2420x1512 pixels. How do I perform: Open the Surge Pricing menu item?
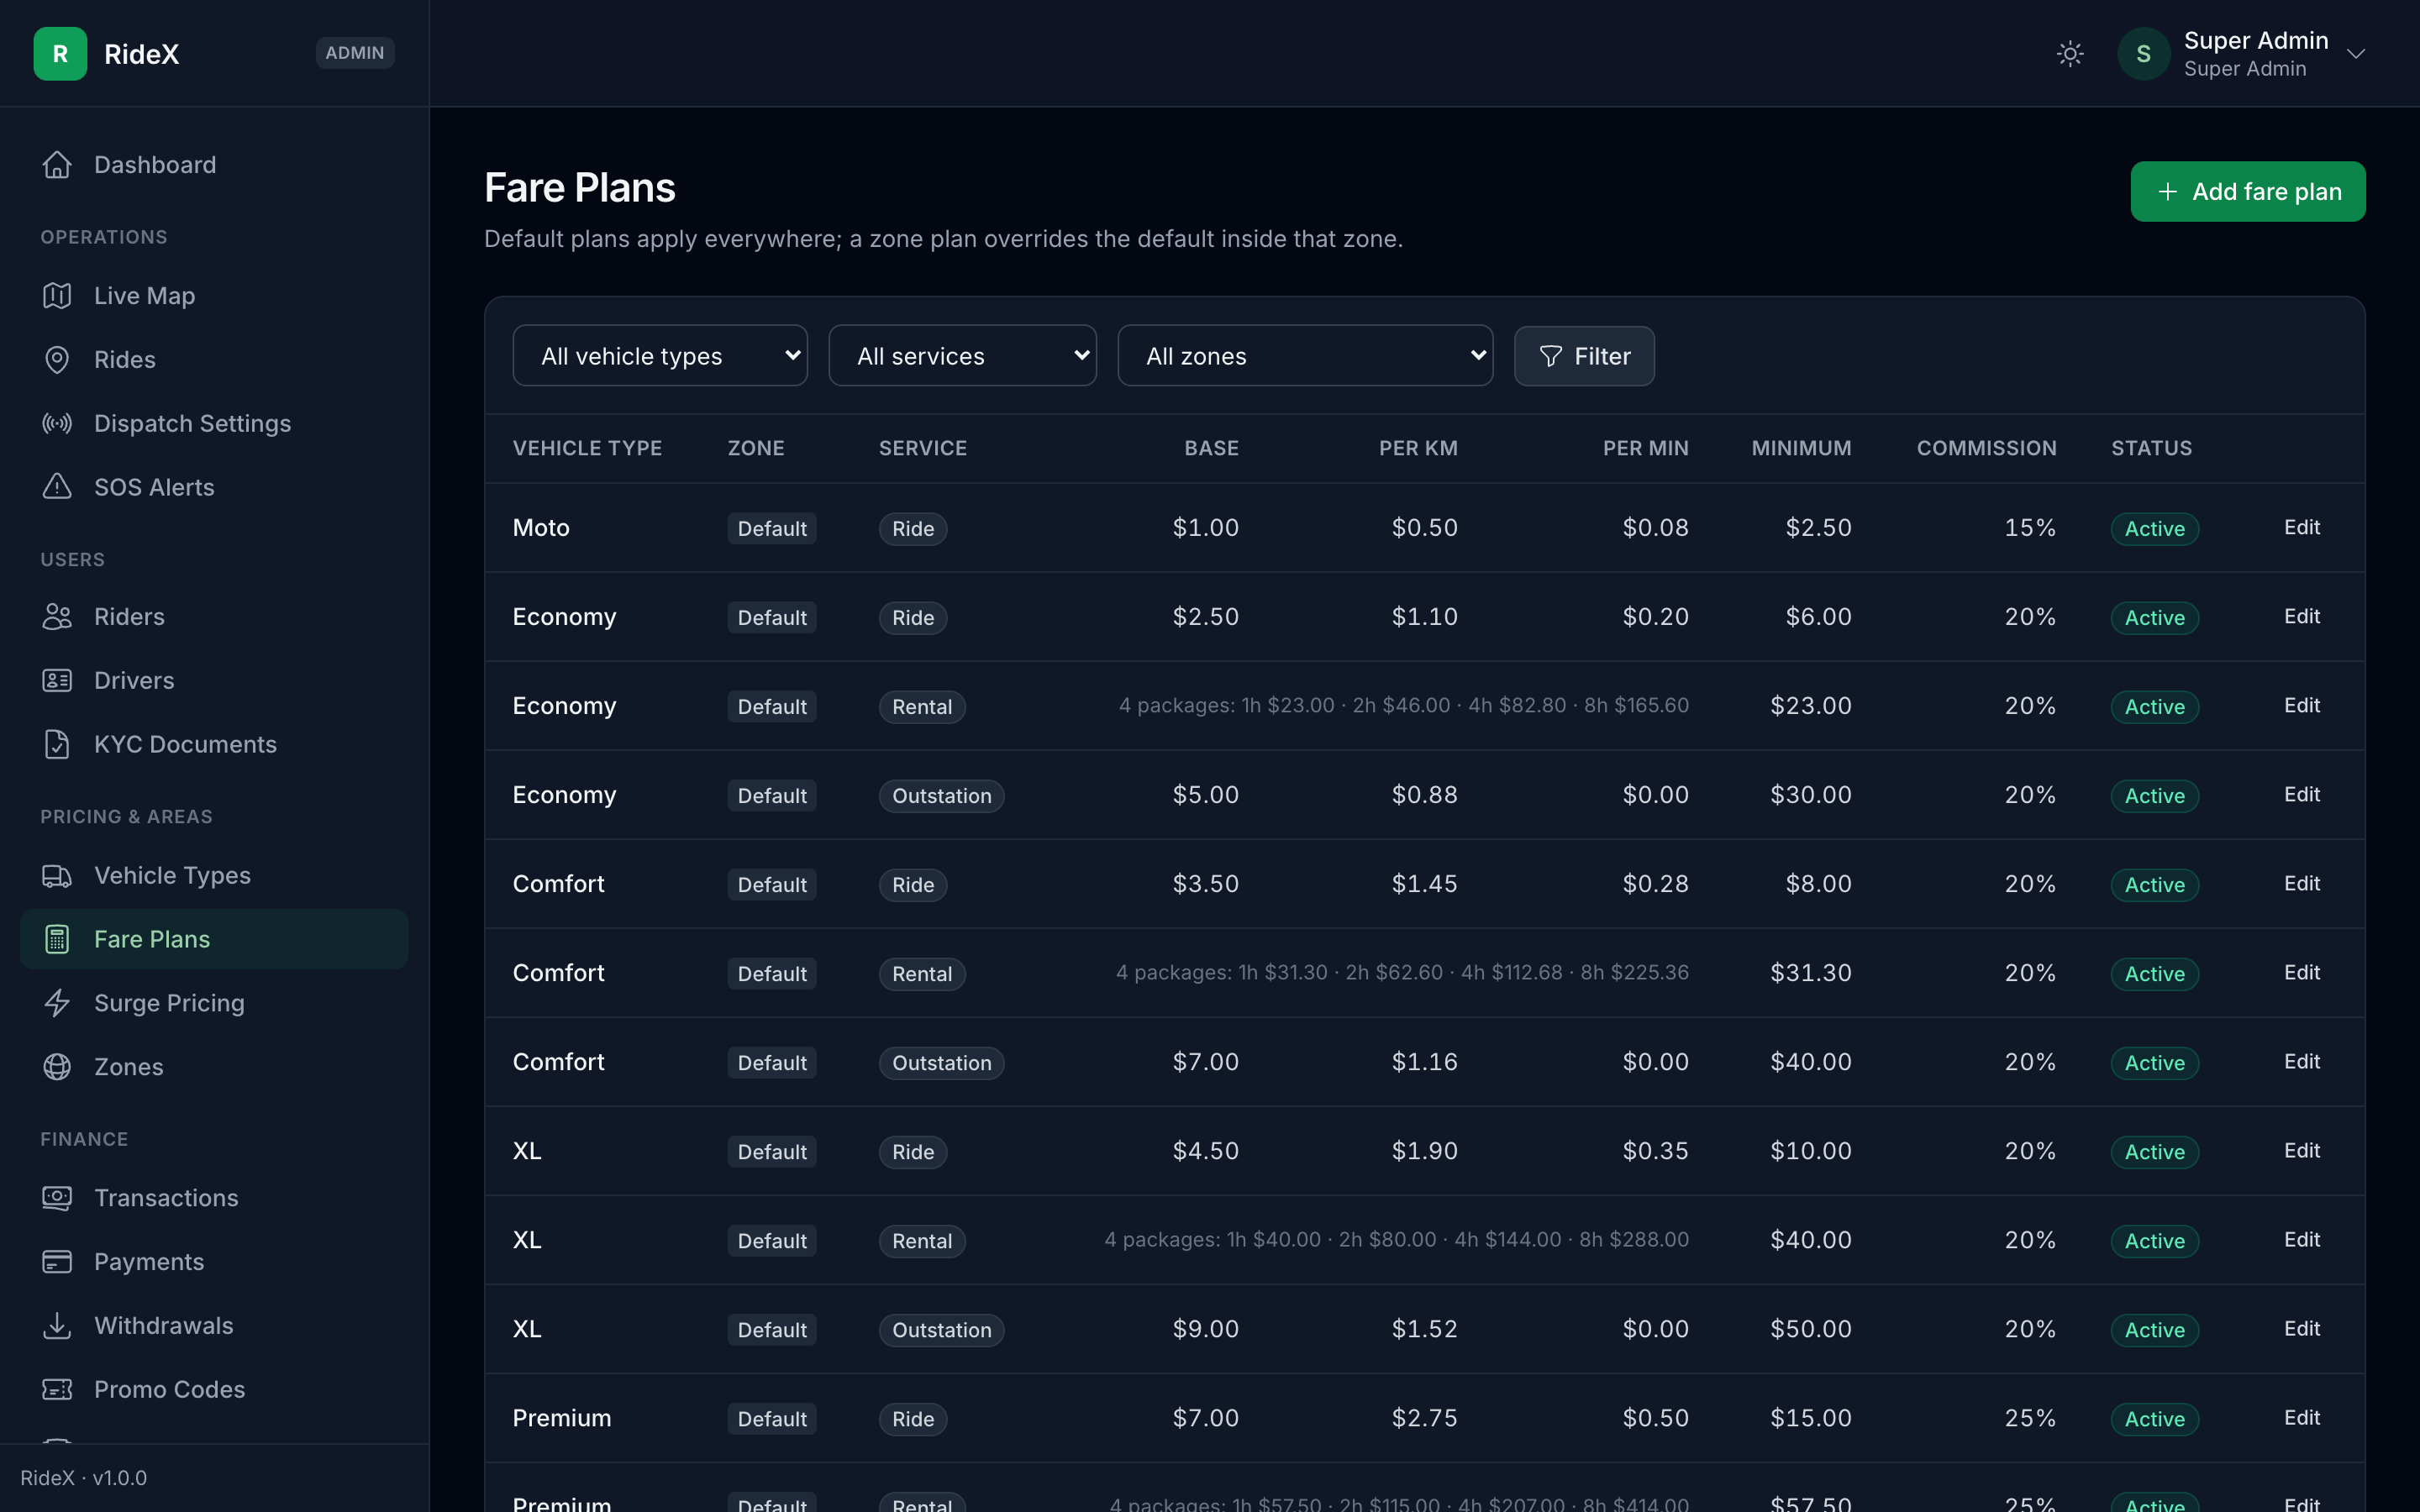point(214,1003)
